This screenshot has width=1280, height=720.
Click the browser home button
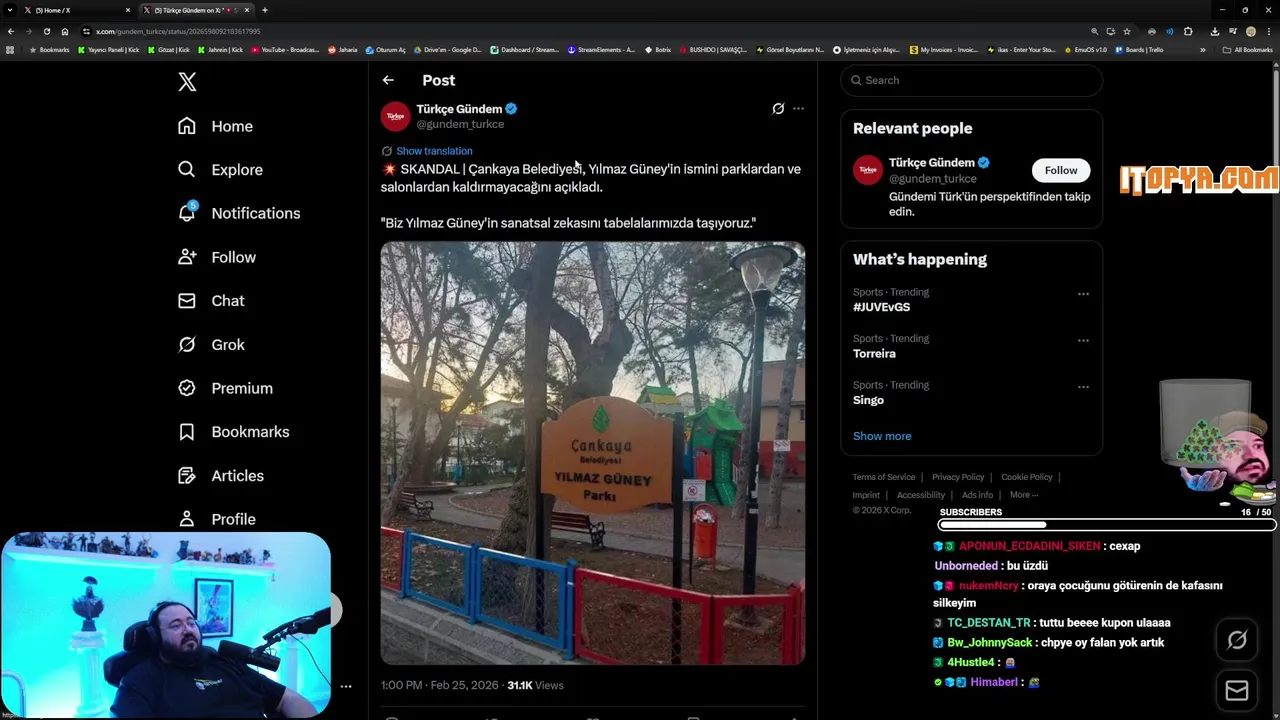tap(65, 31)
